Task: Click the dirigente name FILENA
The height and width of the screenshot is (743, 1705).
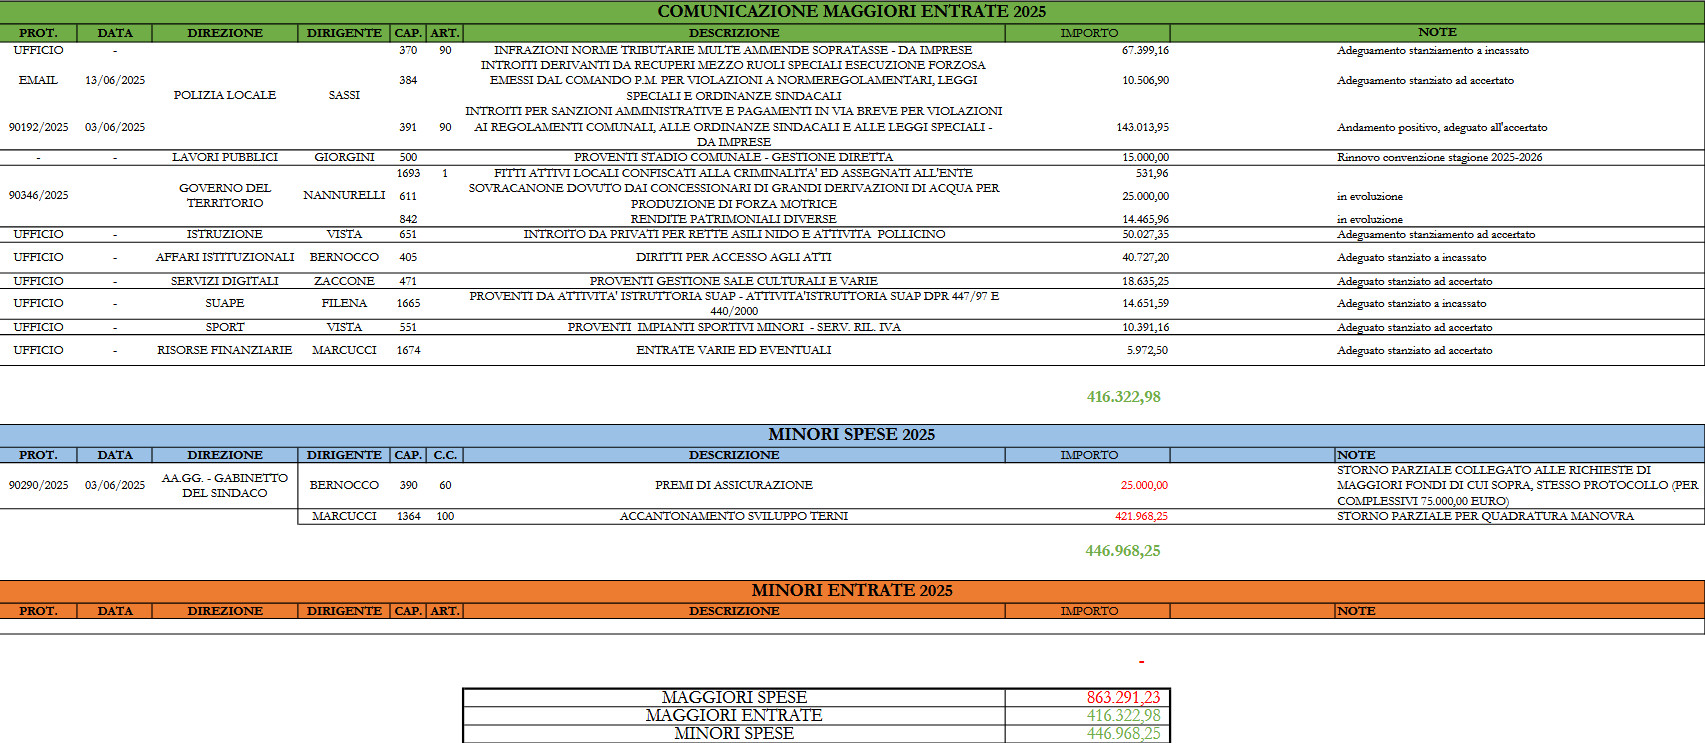Action: click(344, 303)
